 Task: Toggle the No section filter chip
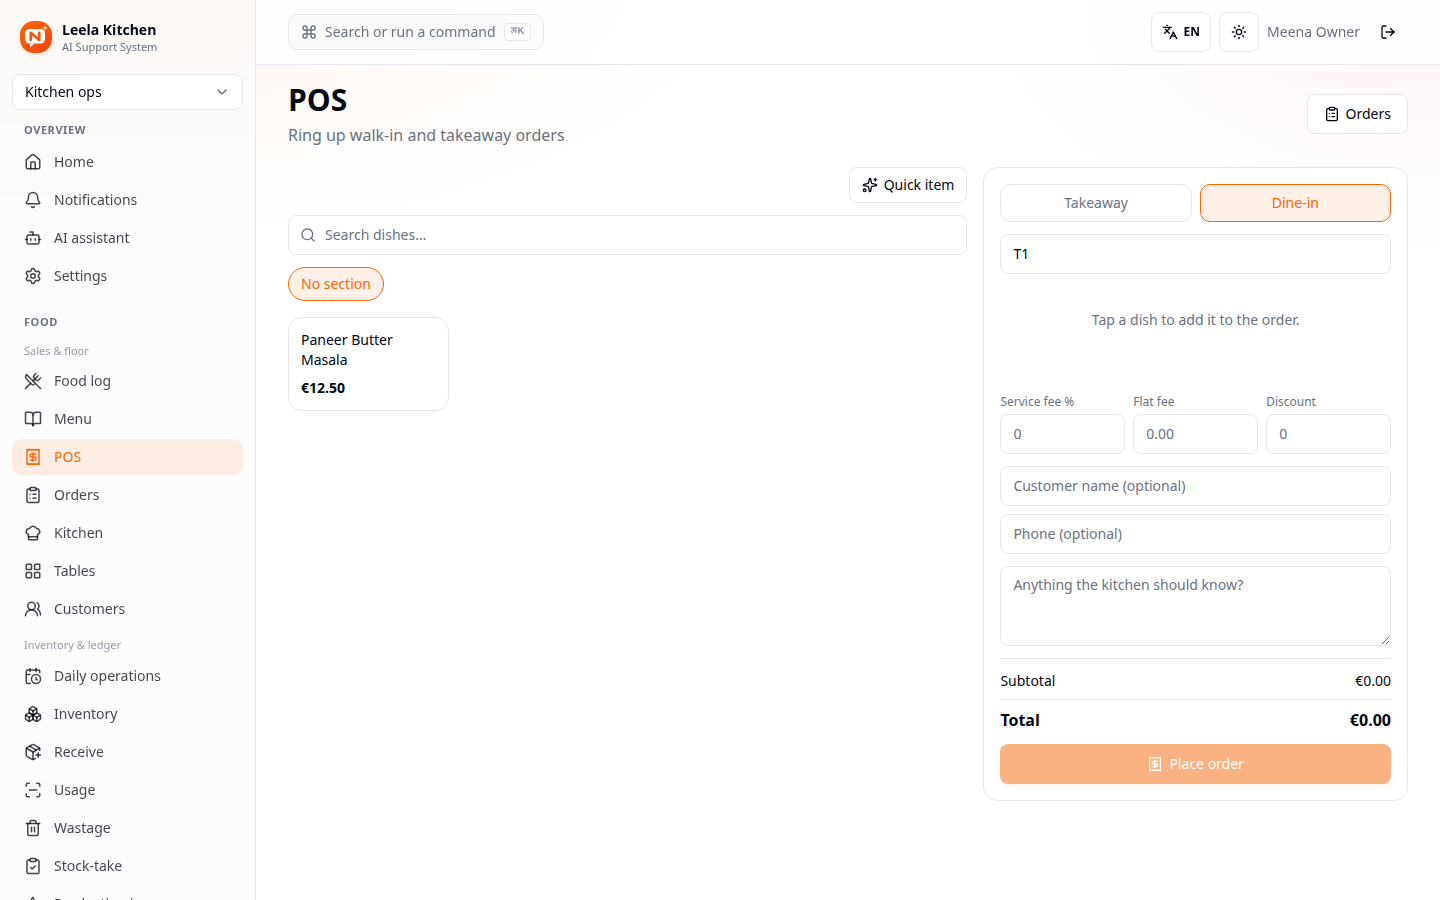tap(336, 284)
